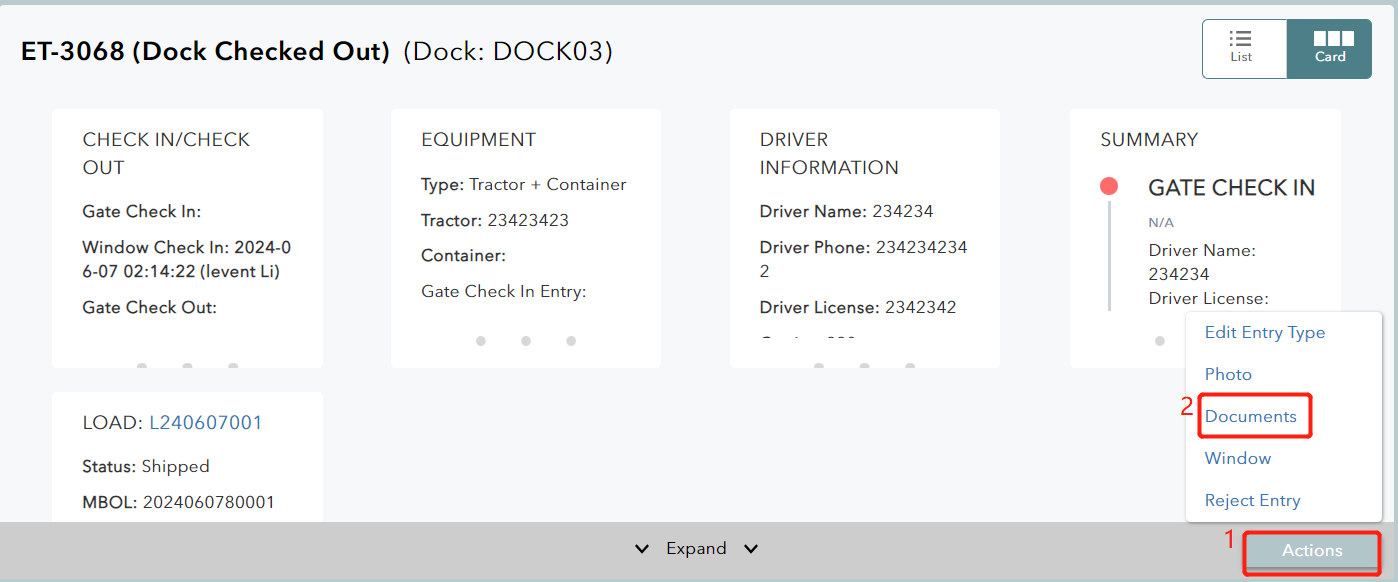
Task: Click left chevron beside Expand
Action: point(642,549)
